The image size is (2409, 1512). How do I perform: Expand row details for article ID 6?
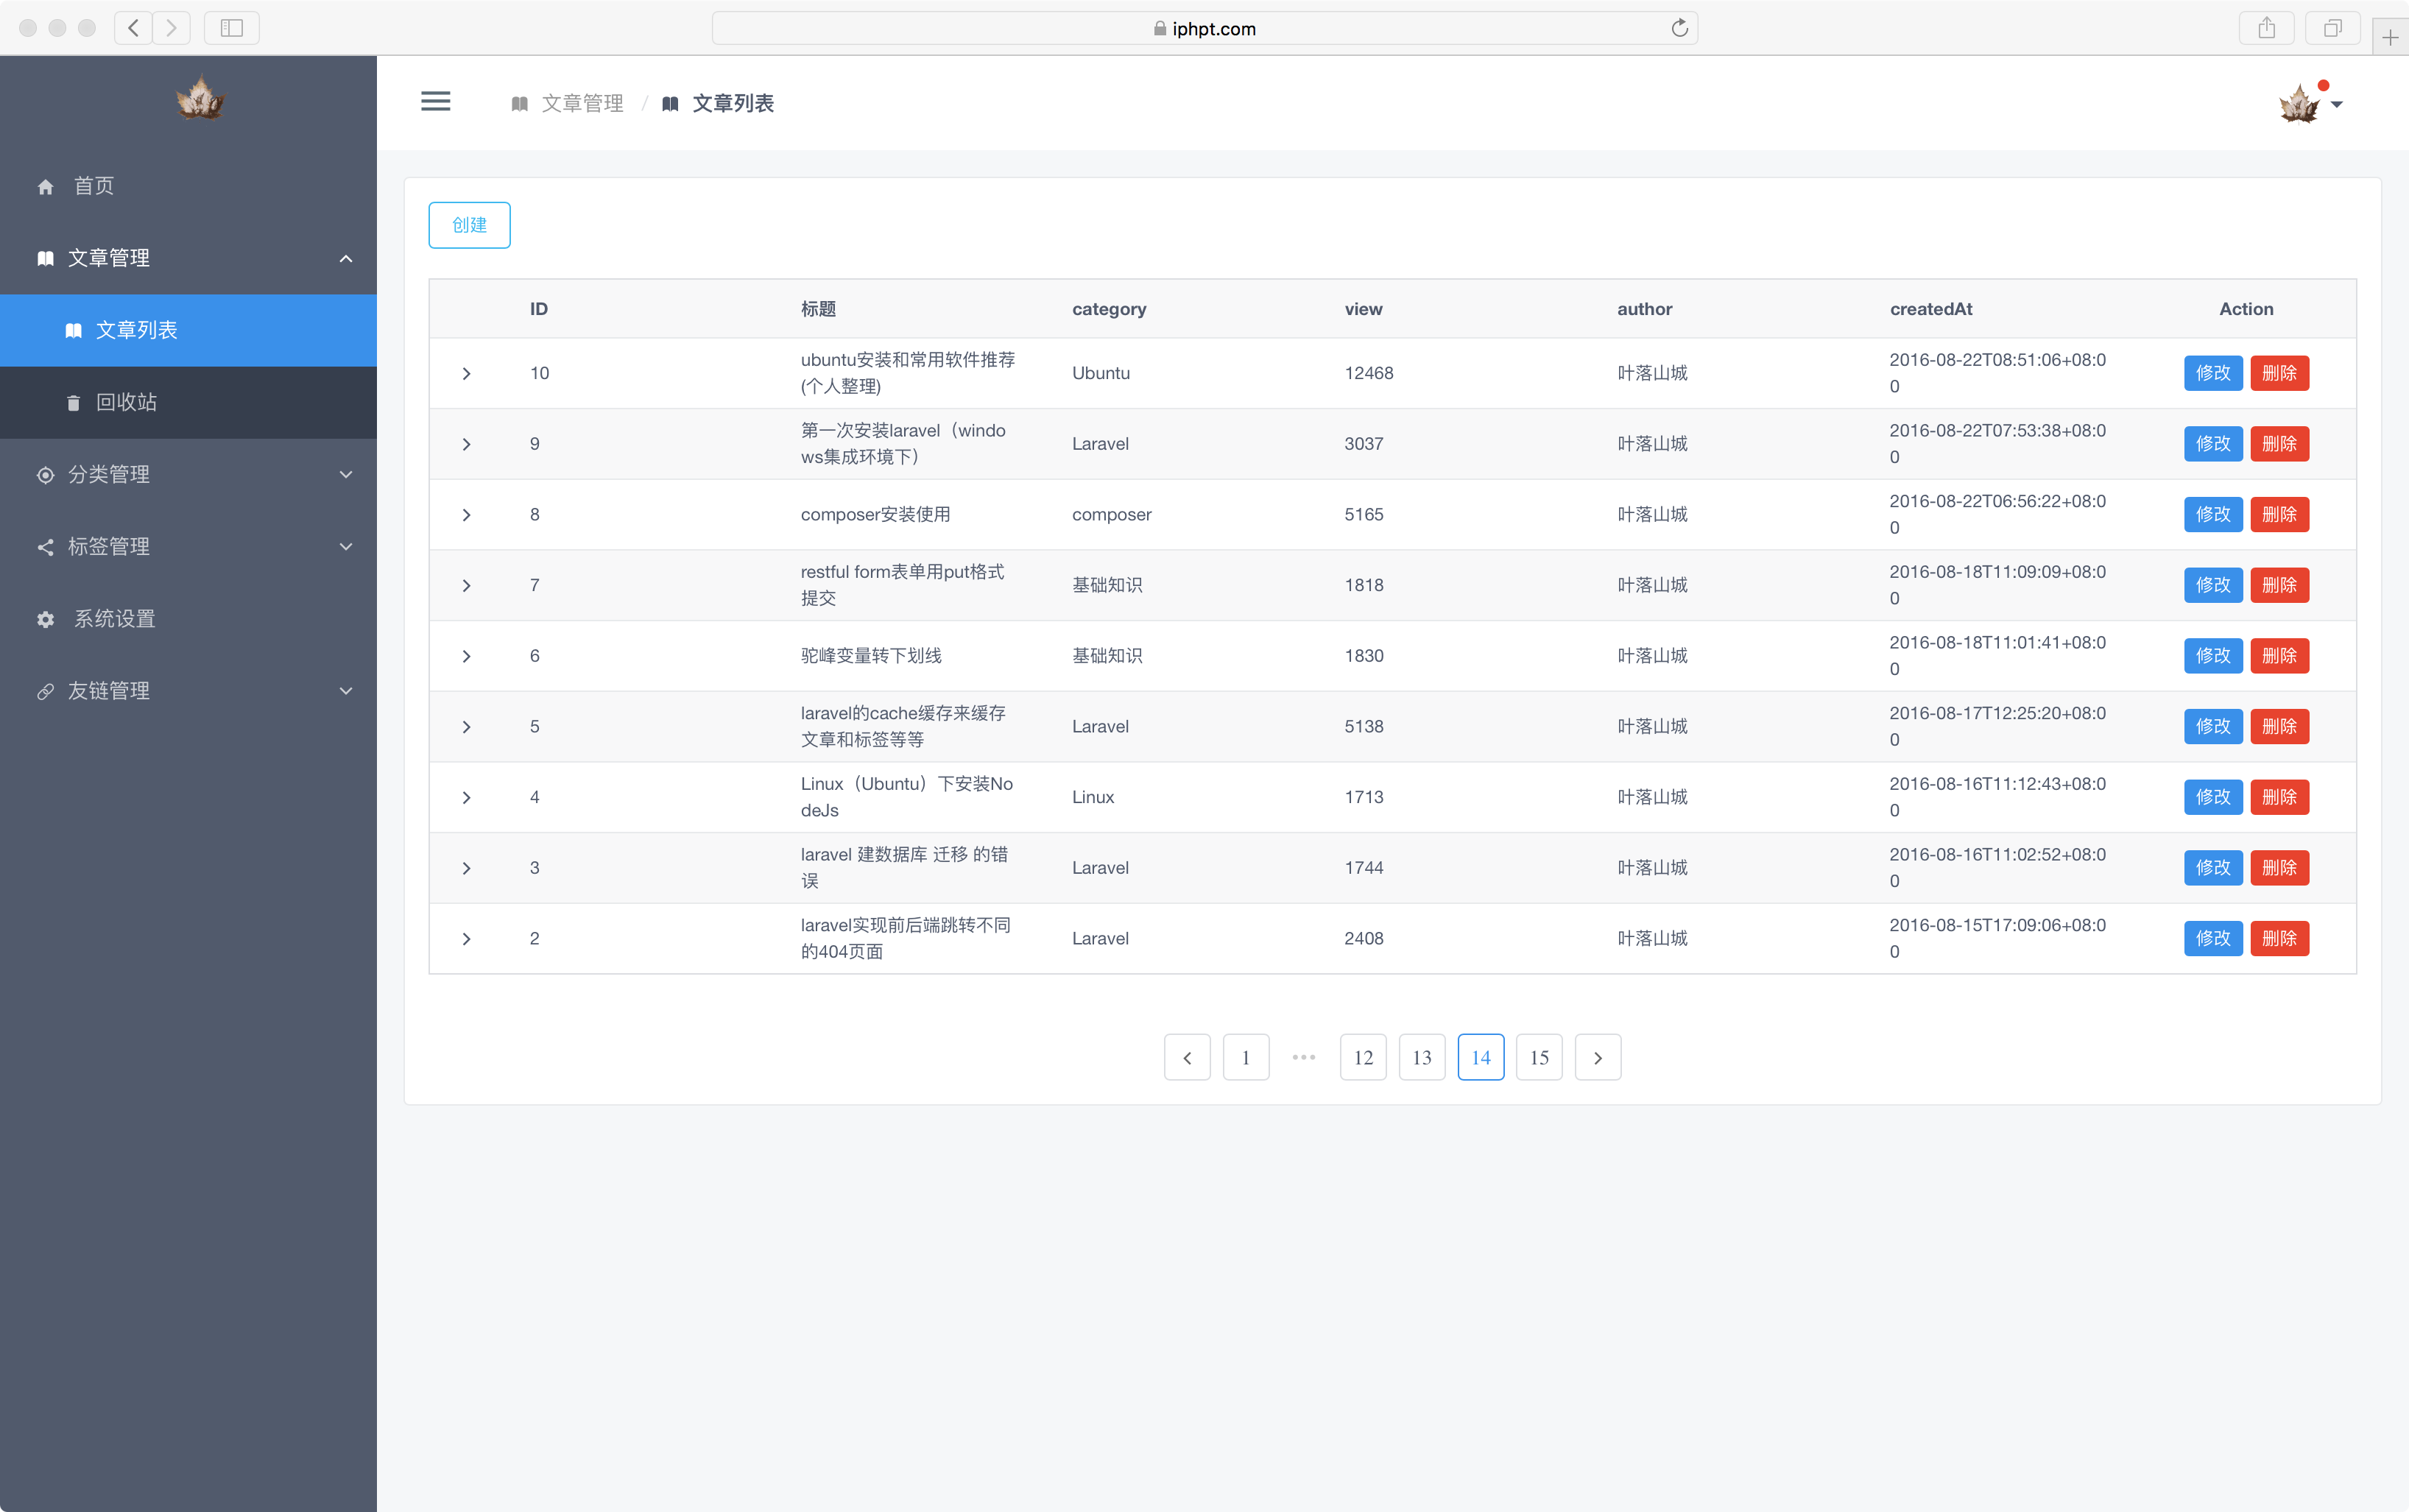[466, 657]
